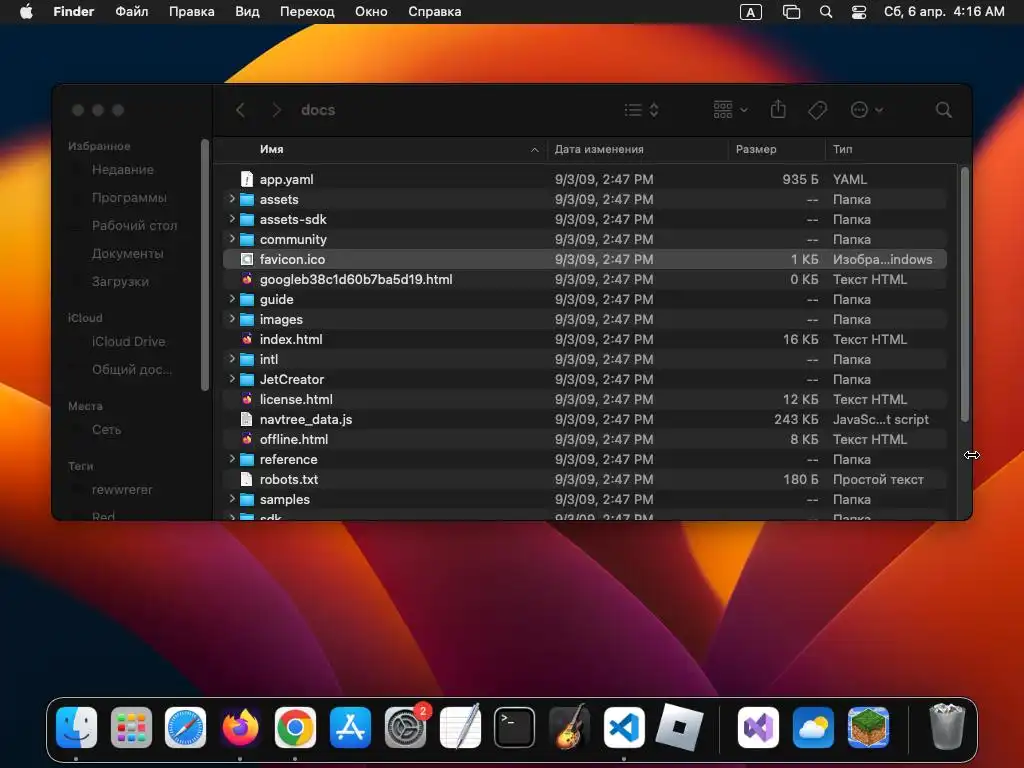This screenshot has width=1024, height=768.
Task: Open iCloud Drive in the sidebar
Action: pos(128,342)
